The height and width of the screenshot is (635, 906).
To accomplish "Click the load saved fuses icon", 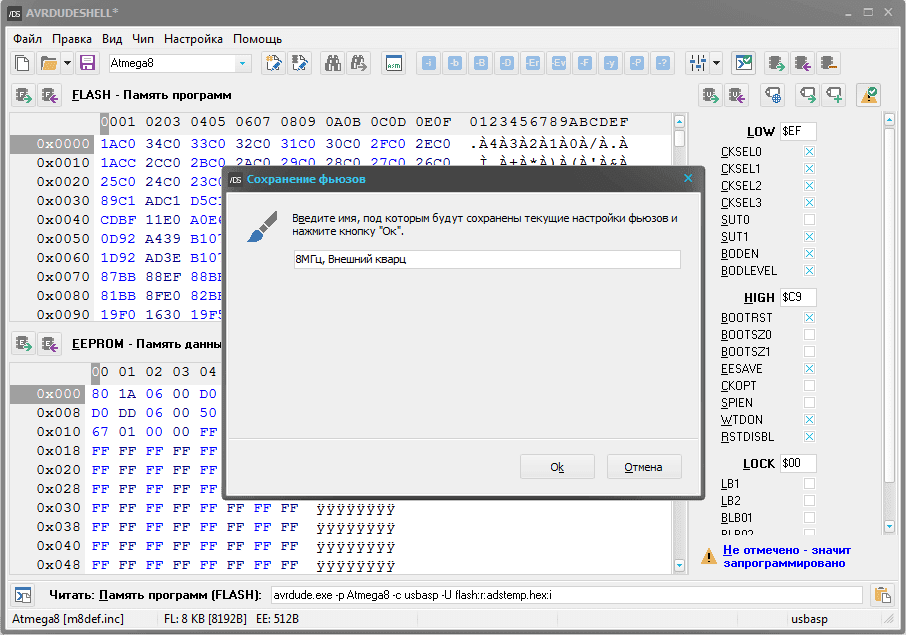I will [x=808, y=95].
